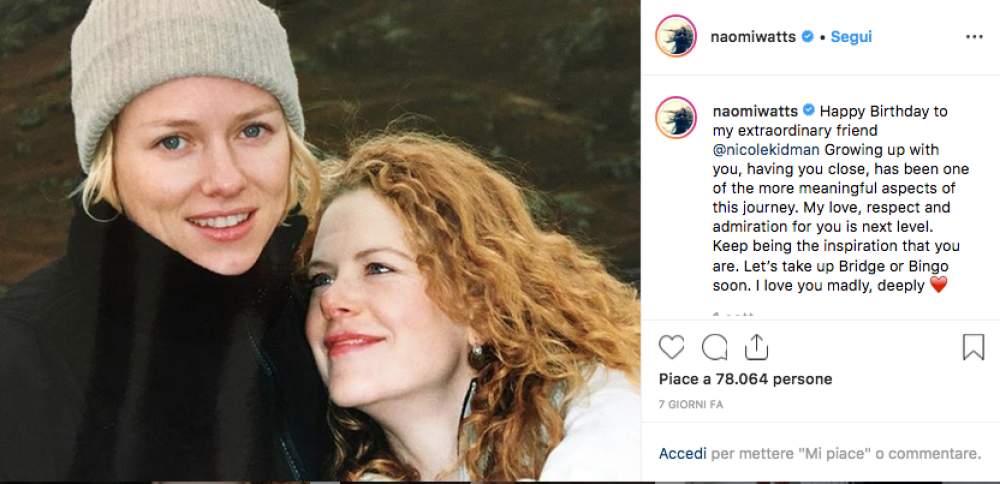Viewport: 1000px width, 484px height.
Task: Click the verified badge in the header
Action: (x=808, y=37)
